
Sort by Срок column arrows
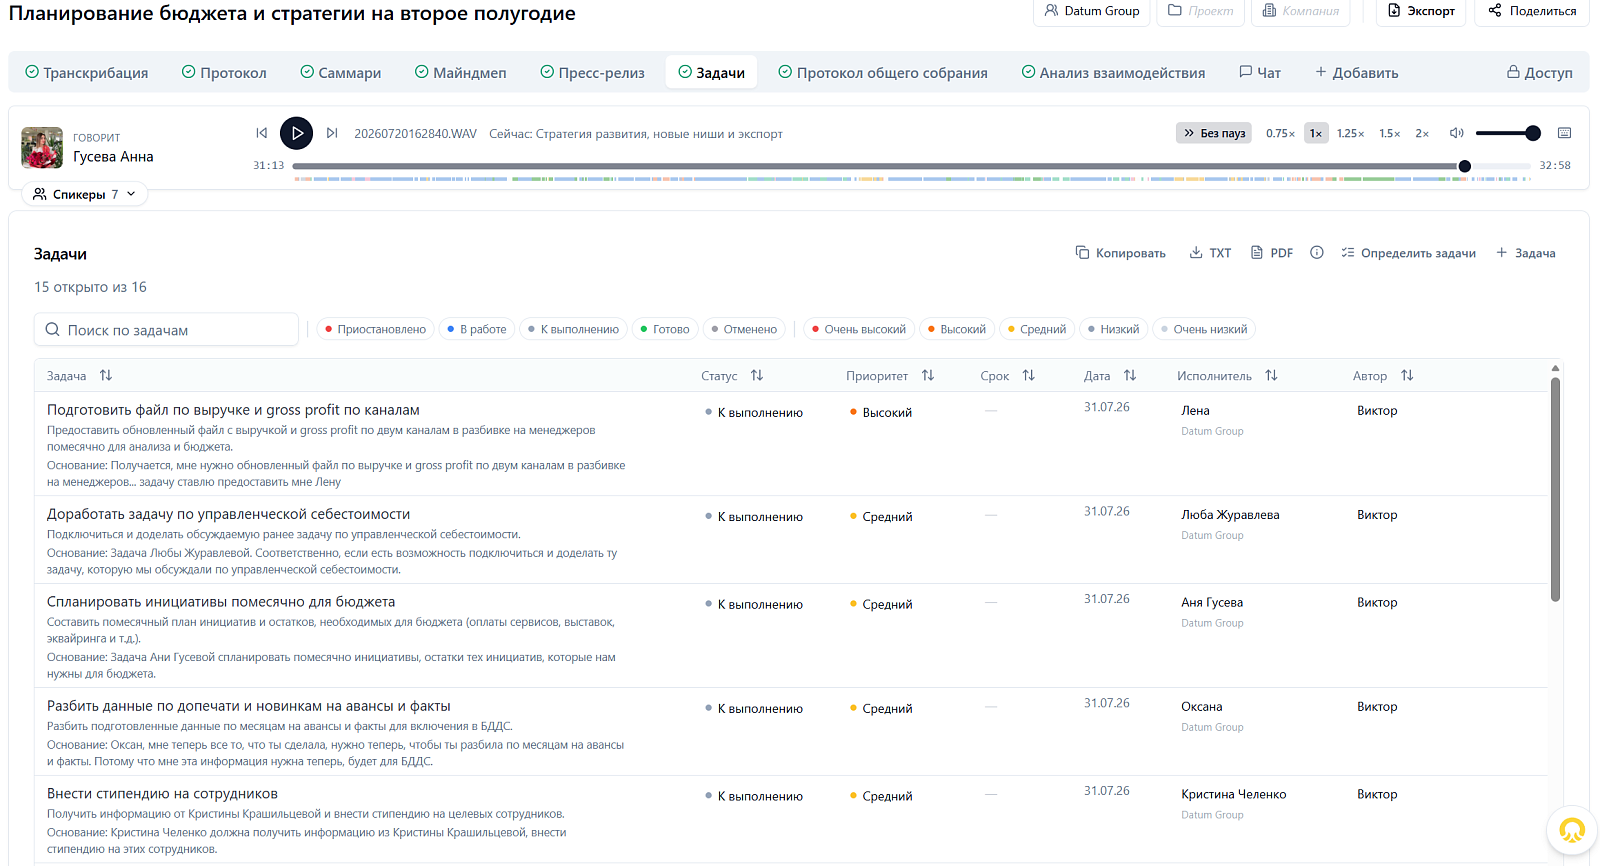point(1029,375)
